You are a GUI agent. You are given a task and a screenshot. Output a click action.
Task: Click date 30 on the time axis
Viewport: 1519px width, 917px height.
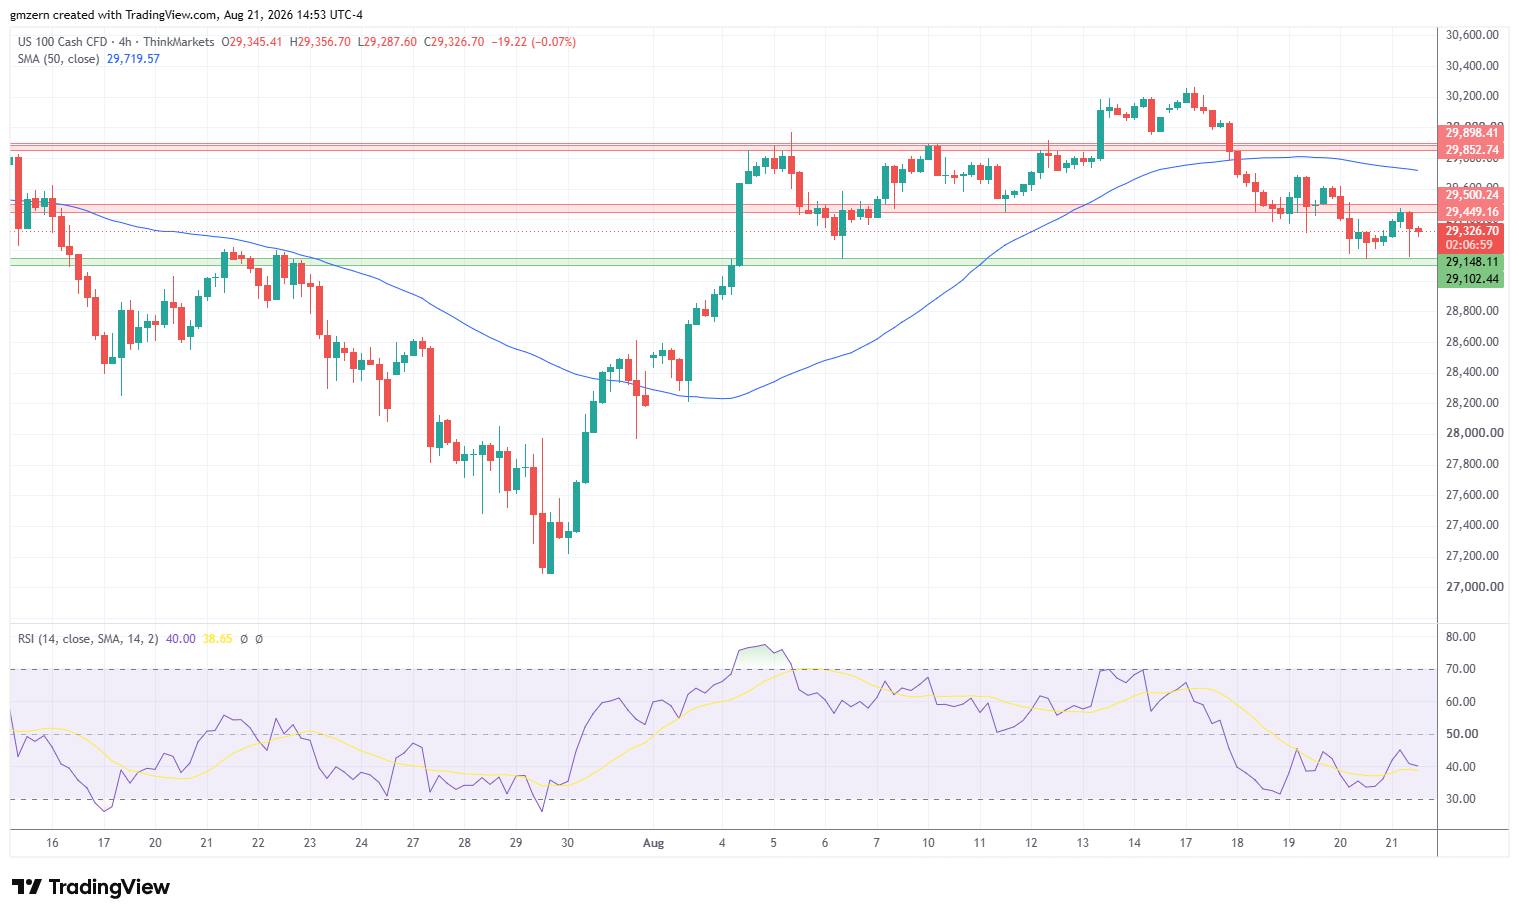point(567,843)
